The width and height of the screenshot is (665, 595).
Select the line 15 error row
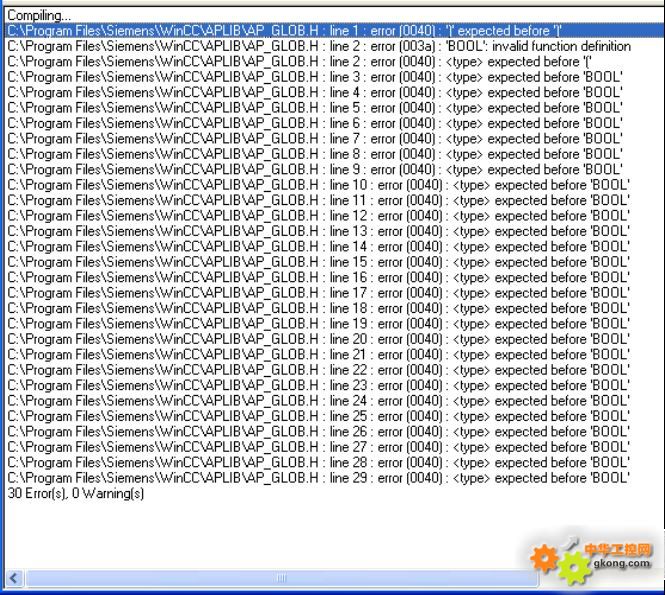pos(319,262)
